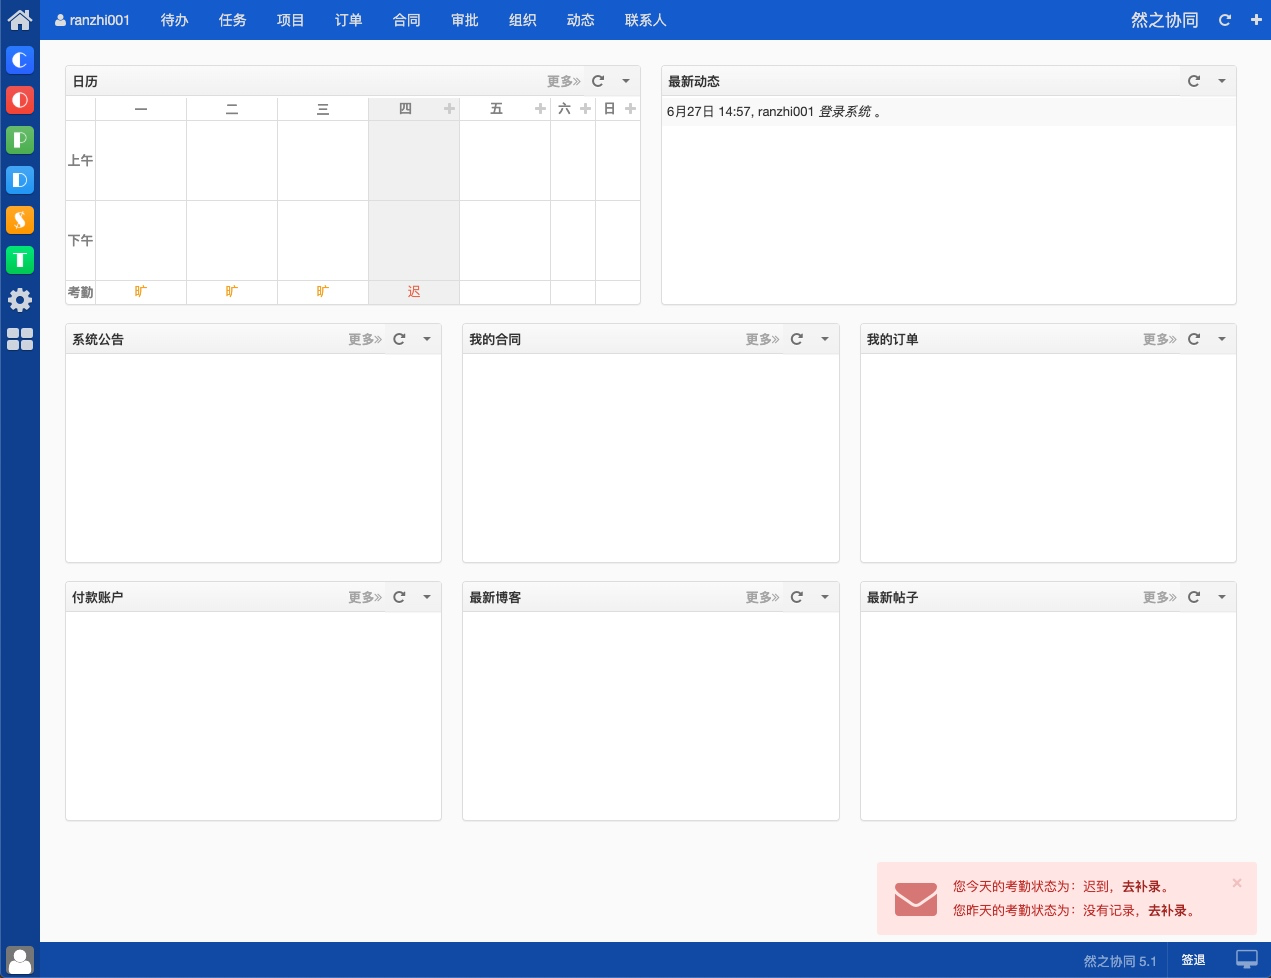Go to the 项目 menu
The height and width of the screenshot is (978, 1271).
[291, 20]
